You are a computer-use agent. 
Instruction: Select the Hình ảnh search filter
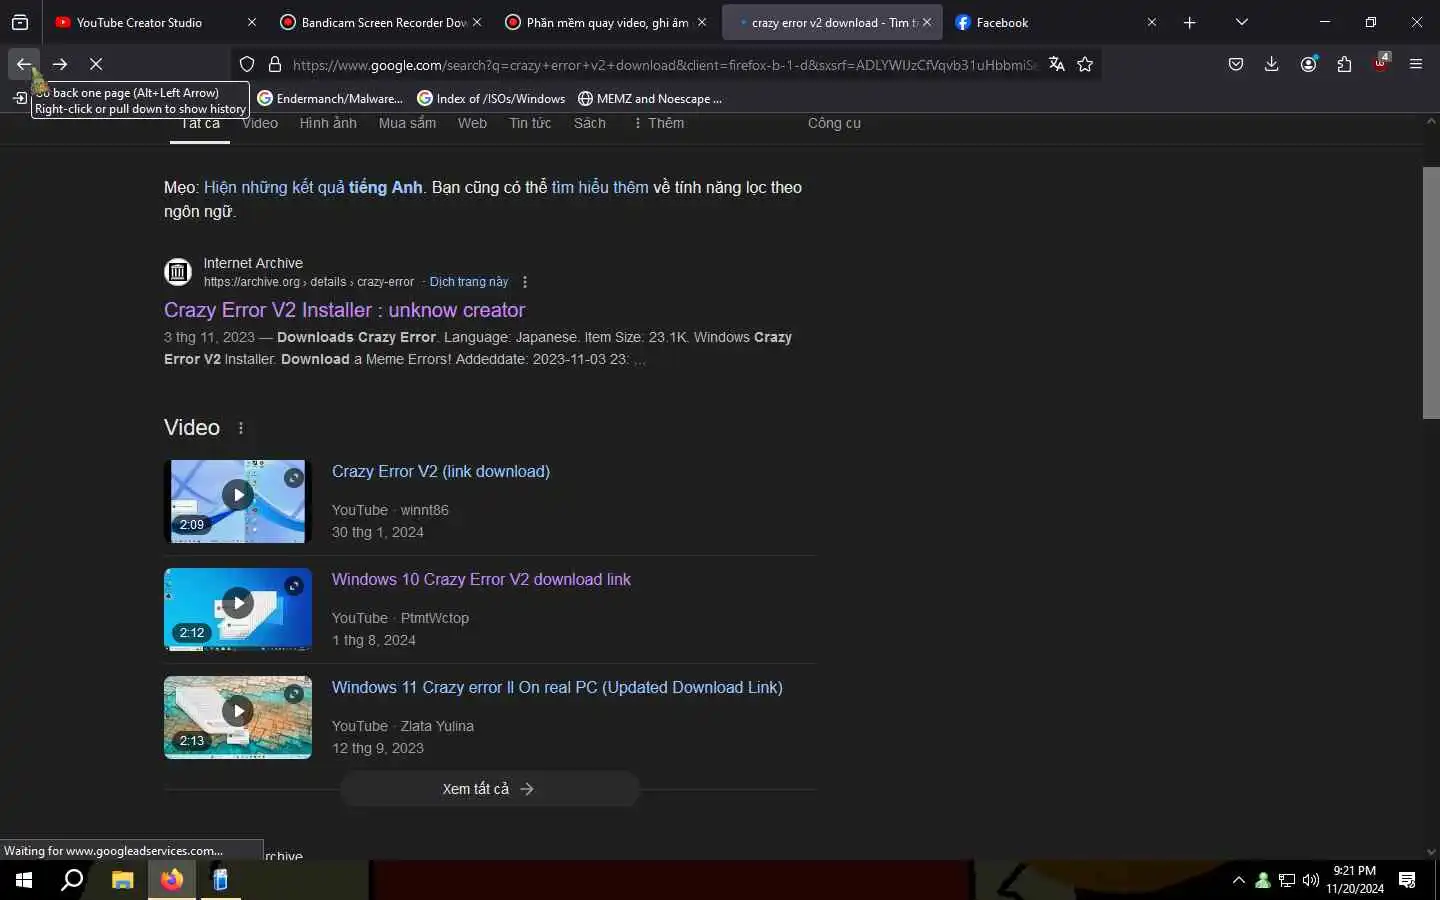point(328,123)
